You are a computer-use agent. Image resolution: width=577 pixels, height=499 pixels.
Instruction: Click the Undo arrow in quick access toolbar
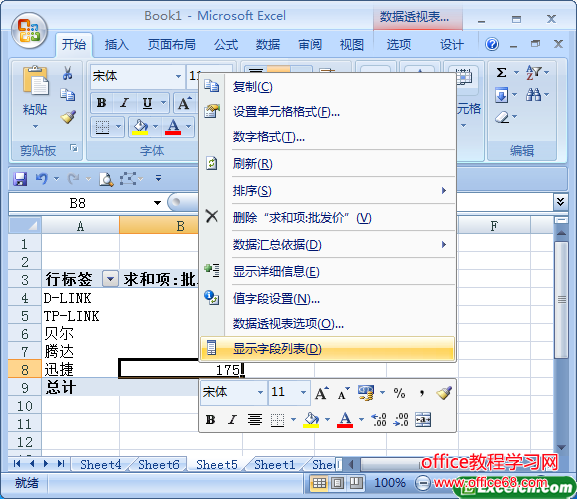point(42,179)
